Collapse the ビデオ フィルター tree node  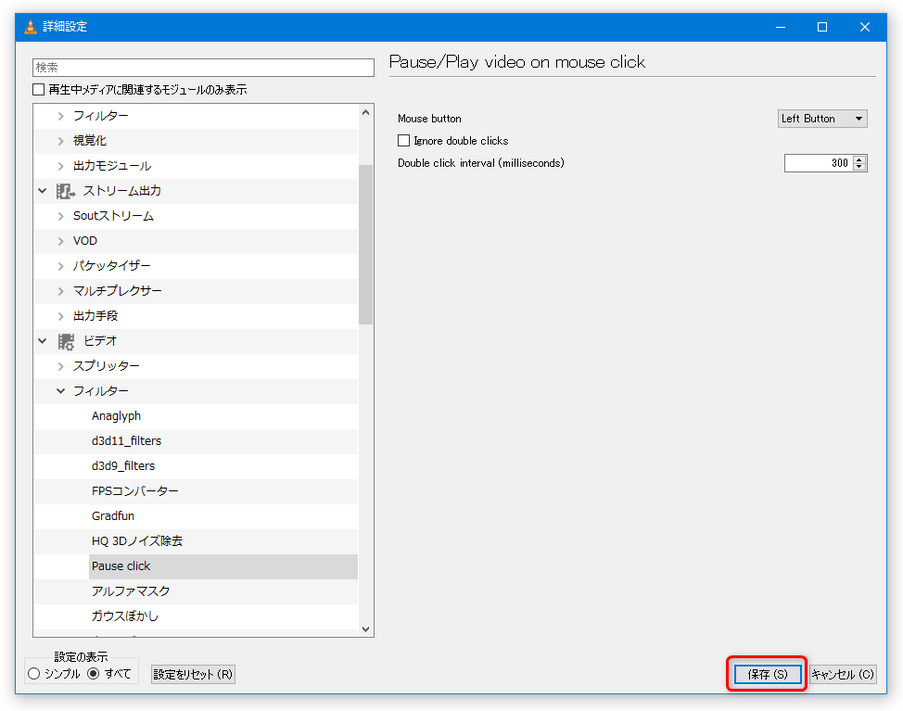60,391
